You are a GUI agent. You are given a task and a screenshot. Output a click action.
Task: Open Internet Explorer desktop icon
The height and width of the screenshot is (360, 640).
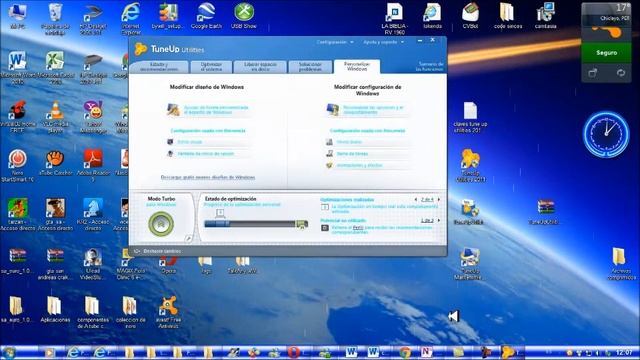[131, 18]
